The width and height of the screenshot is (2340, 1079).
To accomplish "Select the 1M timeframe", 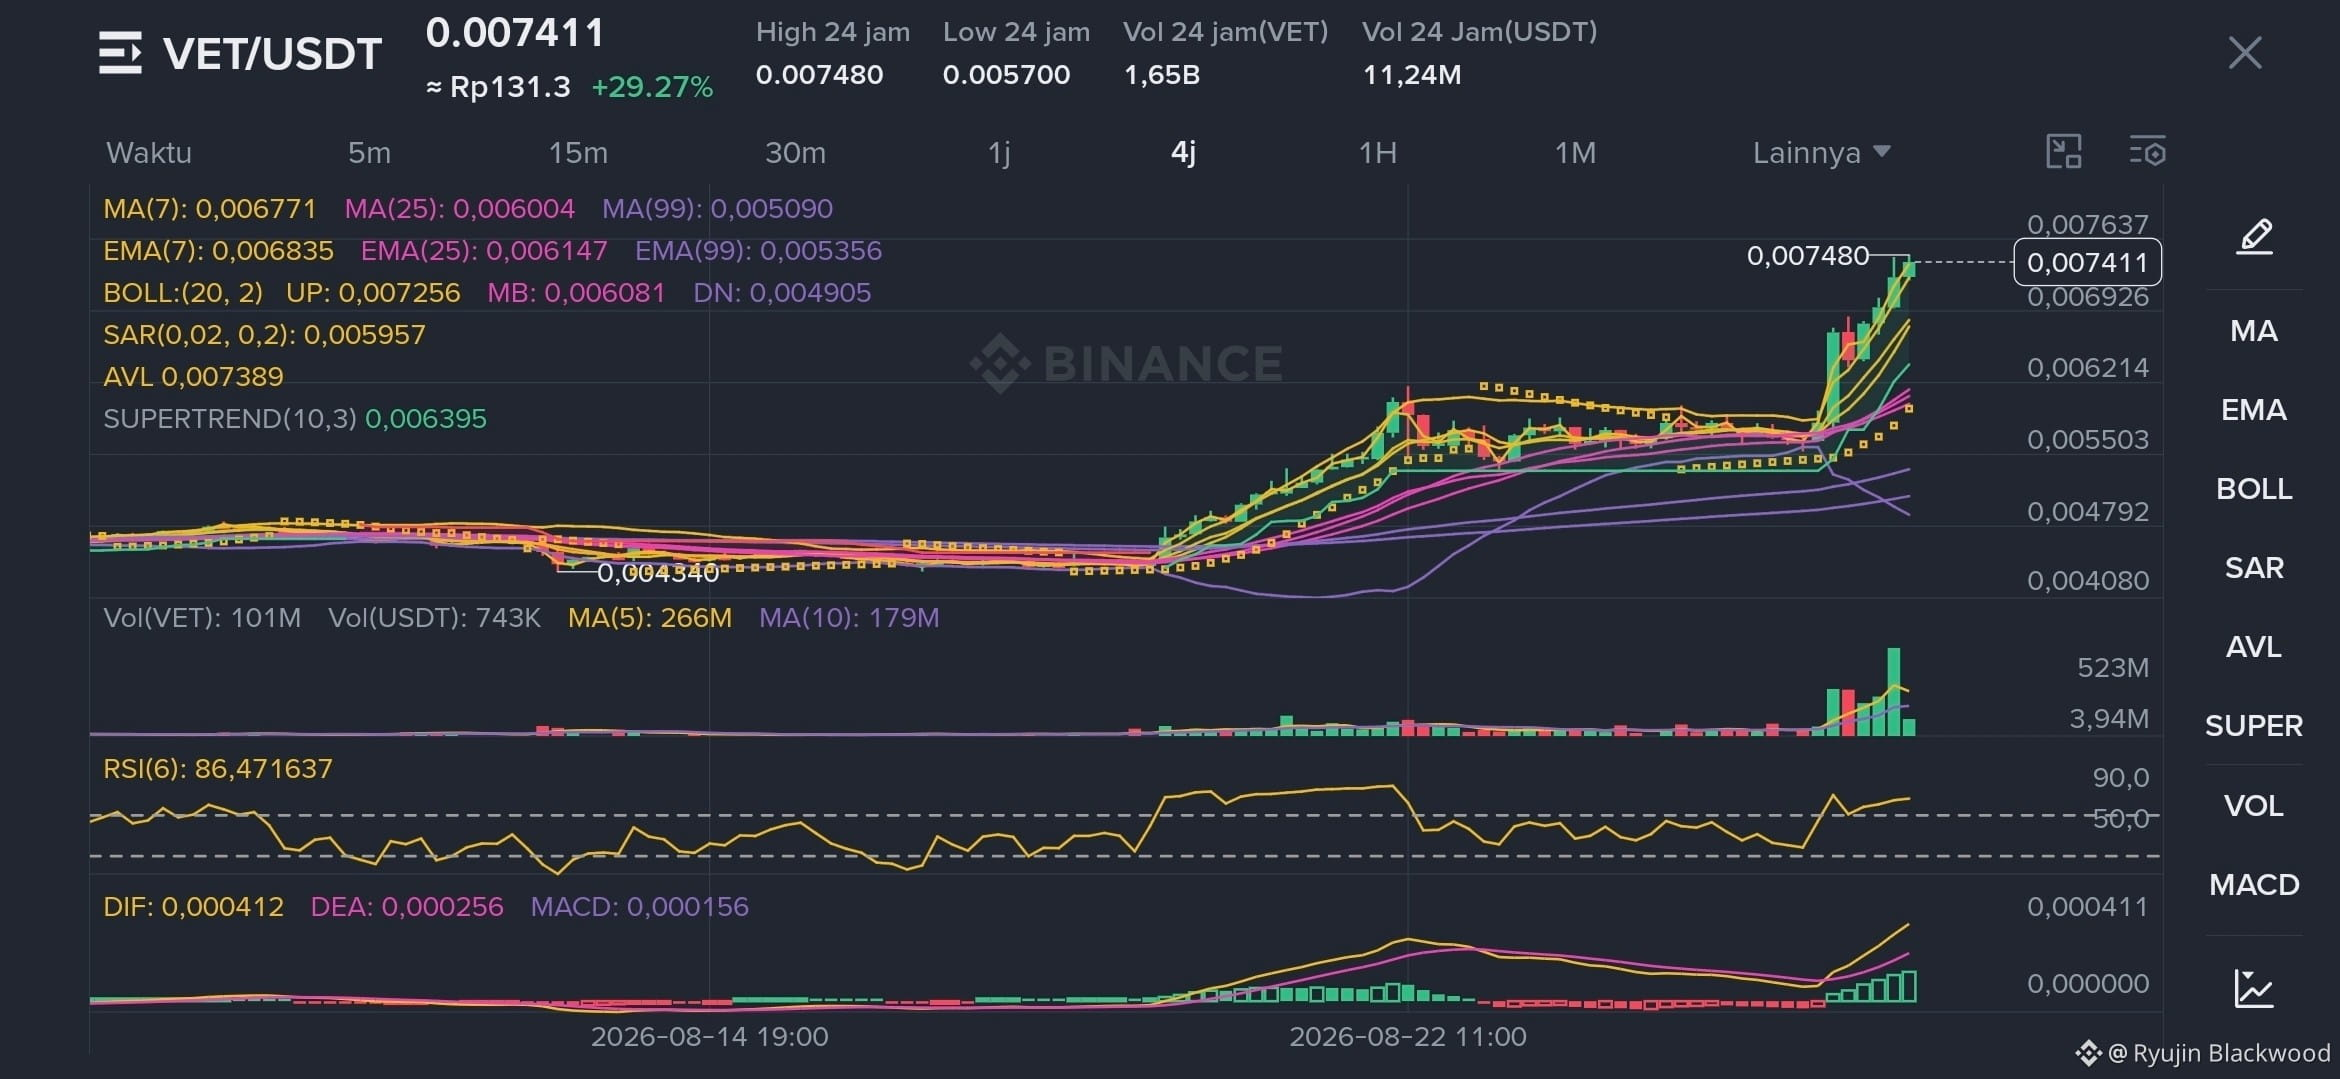I will [x=1575, y=152].
